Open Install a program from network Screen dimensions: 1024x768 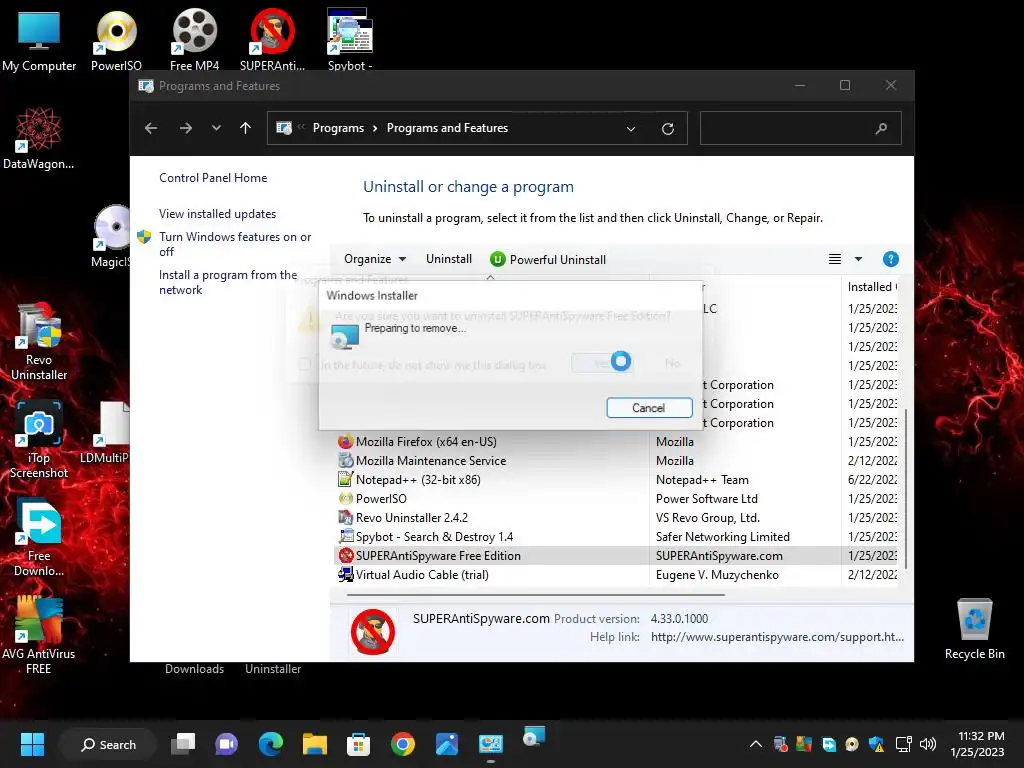[x=228, y=282]
